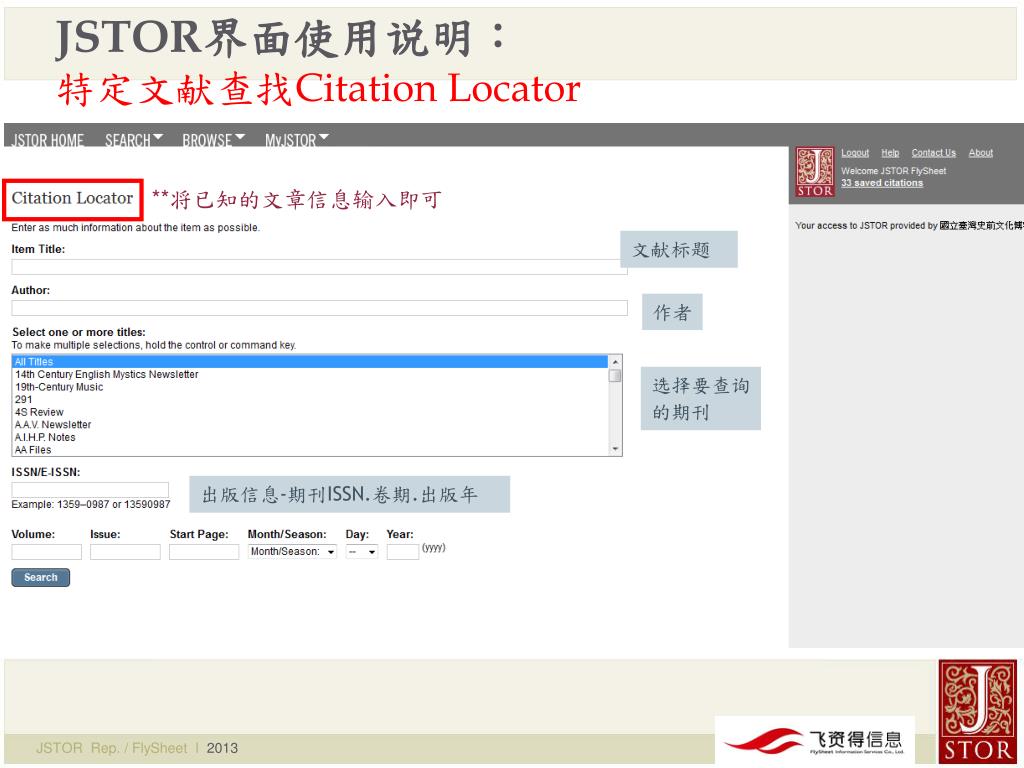Open the Help link
Viewport: 1024px width, 768px height.
890,153
